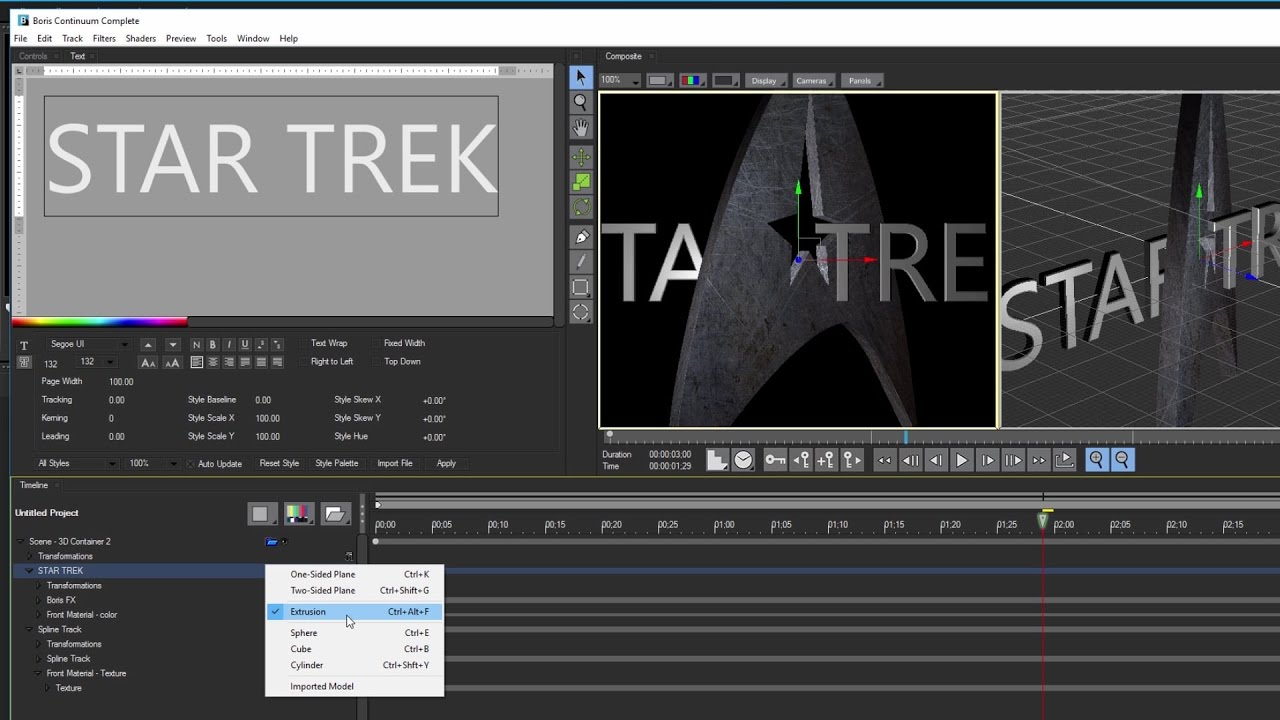Click the Tracking value field
Screen dimensions: 1280x720
[x=117, y=400]
